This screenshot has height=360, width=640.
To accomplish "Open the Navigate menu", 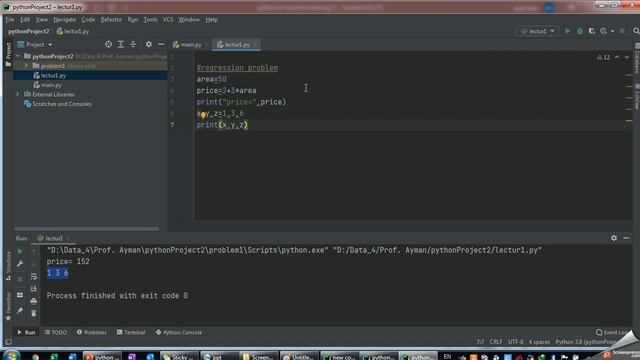I will (x=64, y=20).
